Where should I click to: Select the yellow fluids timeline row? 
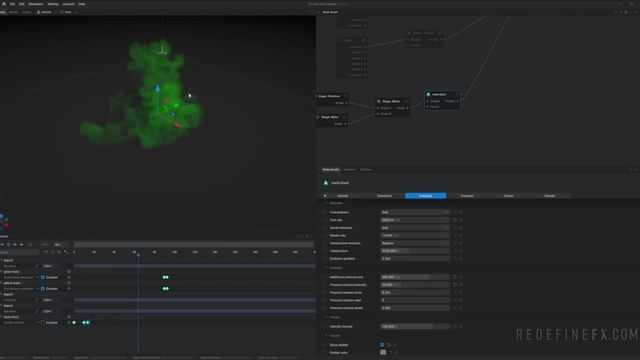12,283
